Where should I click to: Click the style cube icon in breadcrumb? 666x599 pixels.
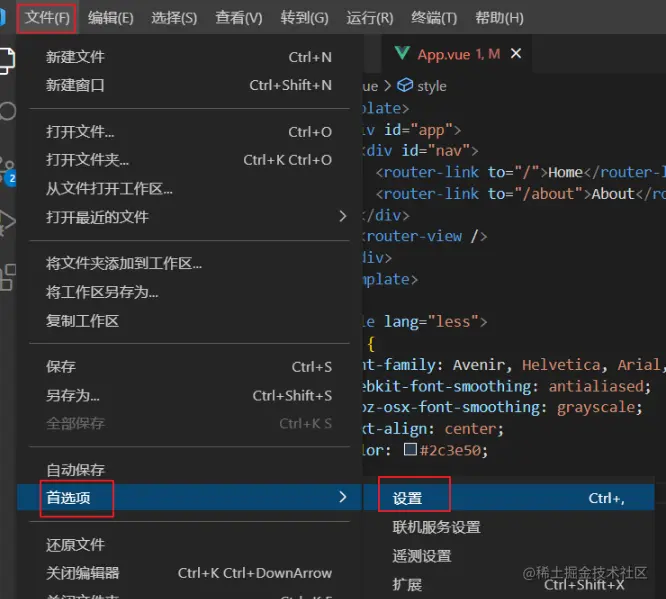click(x=404, y=85)
